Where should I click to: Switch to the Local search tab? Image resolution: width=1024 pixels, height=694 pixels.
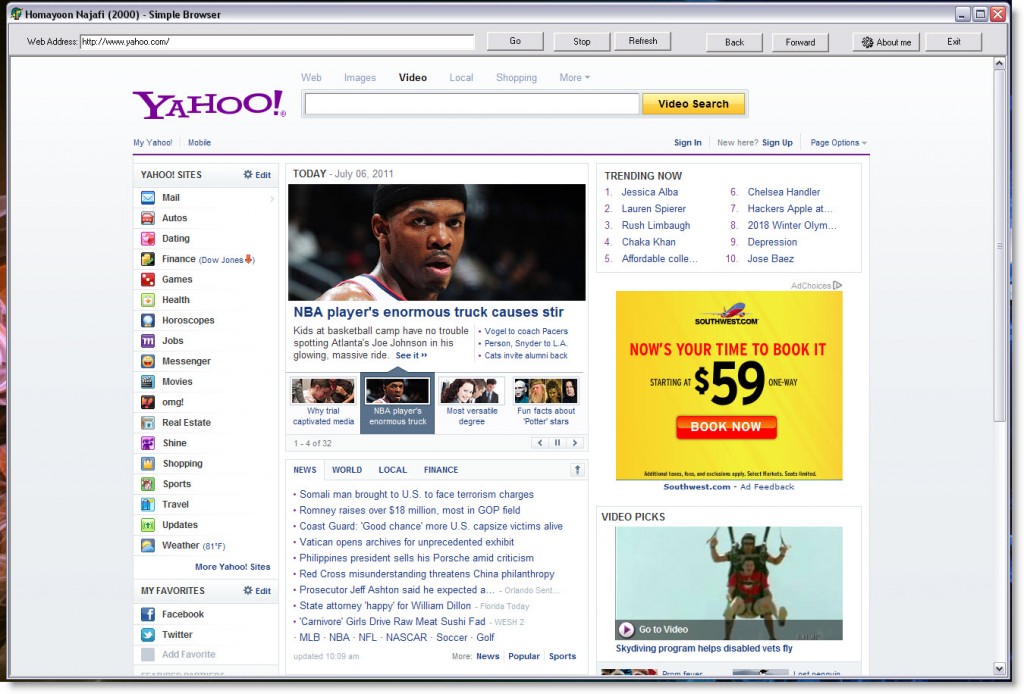click(461, 78)
